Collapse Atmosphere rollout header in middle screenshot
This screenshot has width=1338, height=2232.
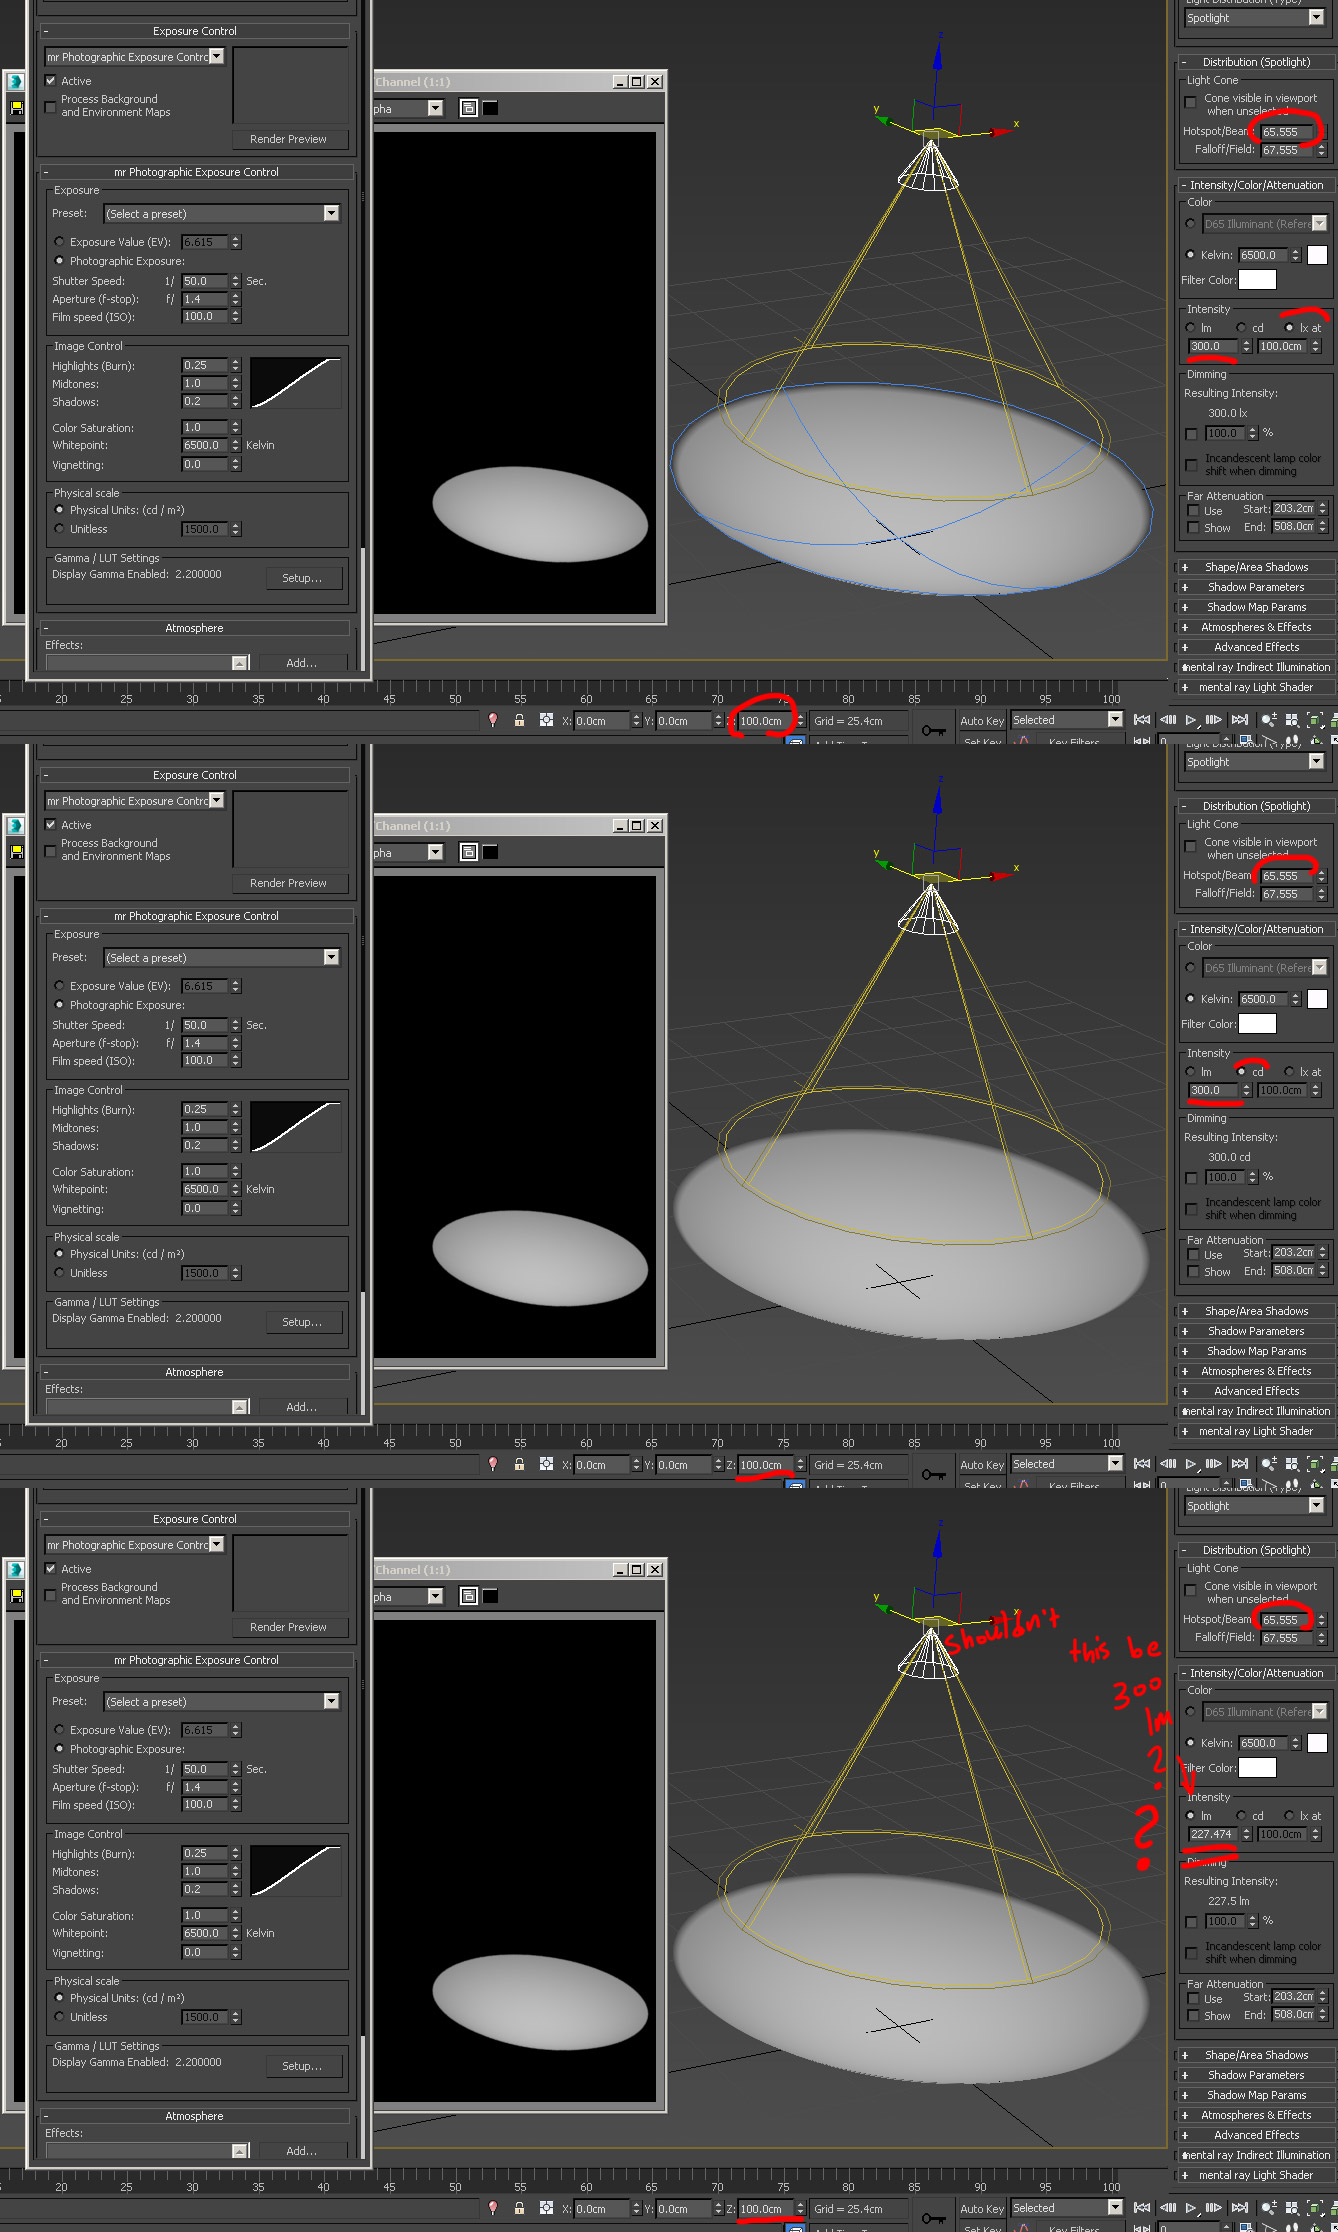pos(195,1372)
